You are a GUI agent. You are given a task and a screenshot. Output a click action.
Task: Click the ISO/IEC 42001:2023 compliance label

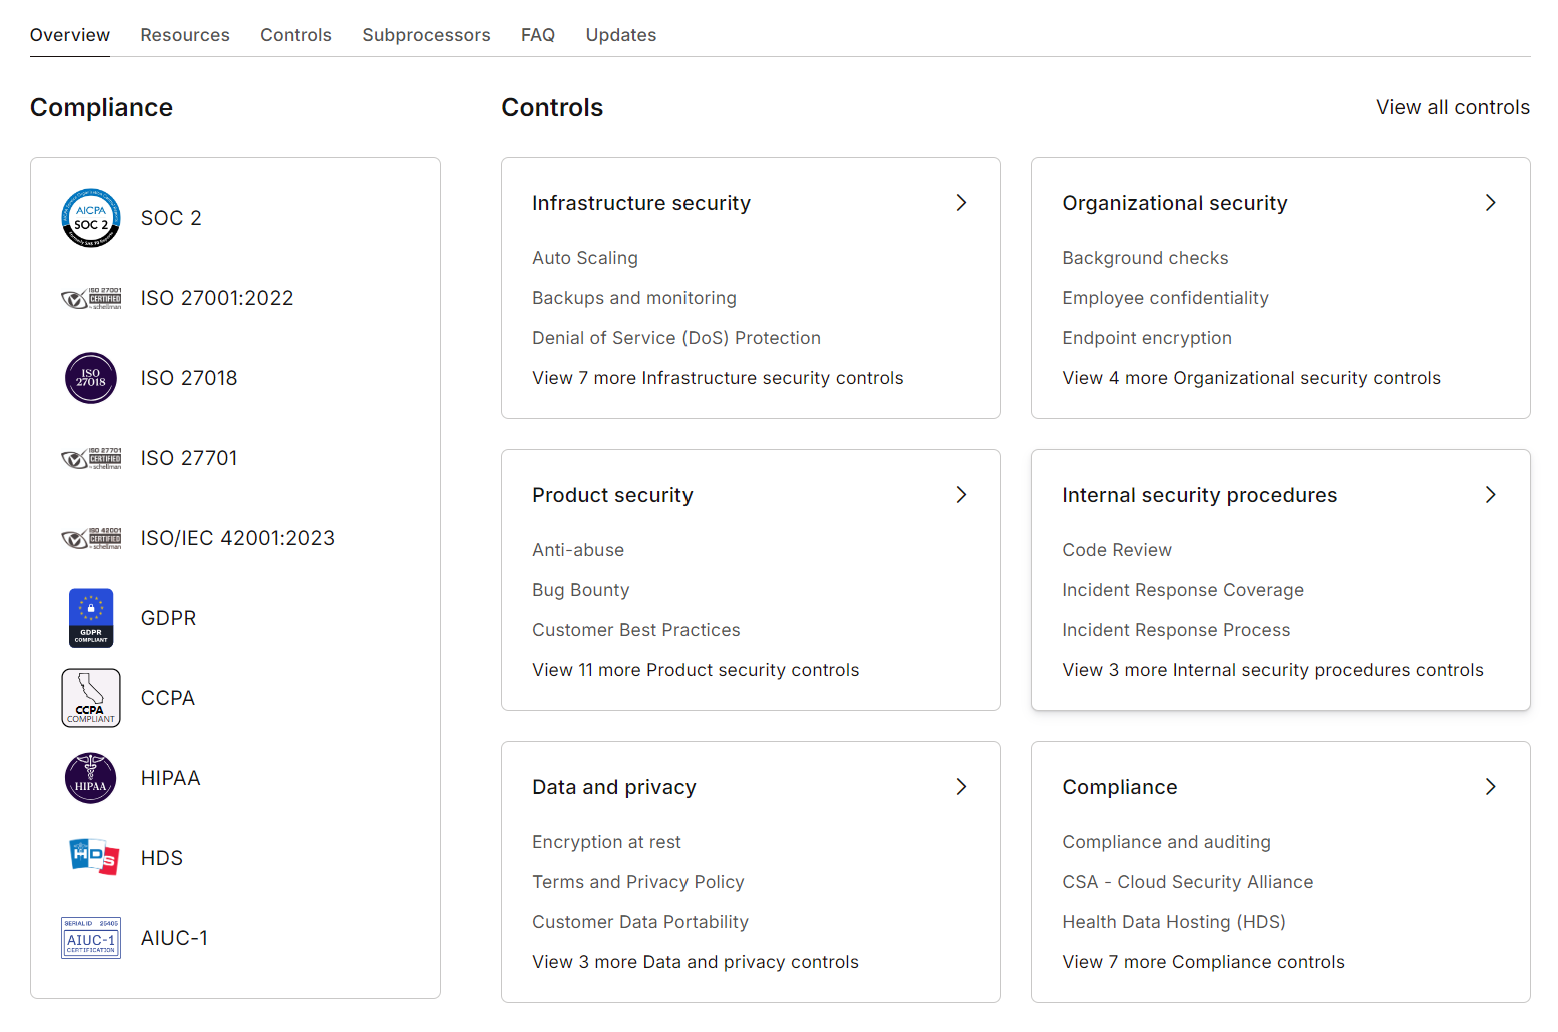tap(237, 538)
